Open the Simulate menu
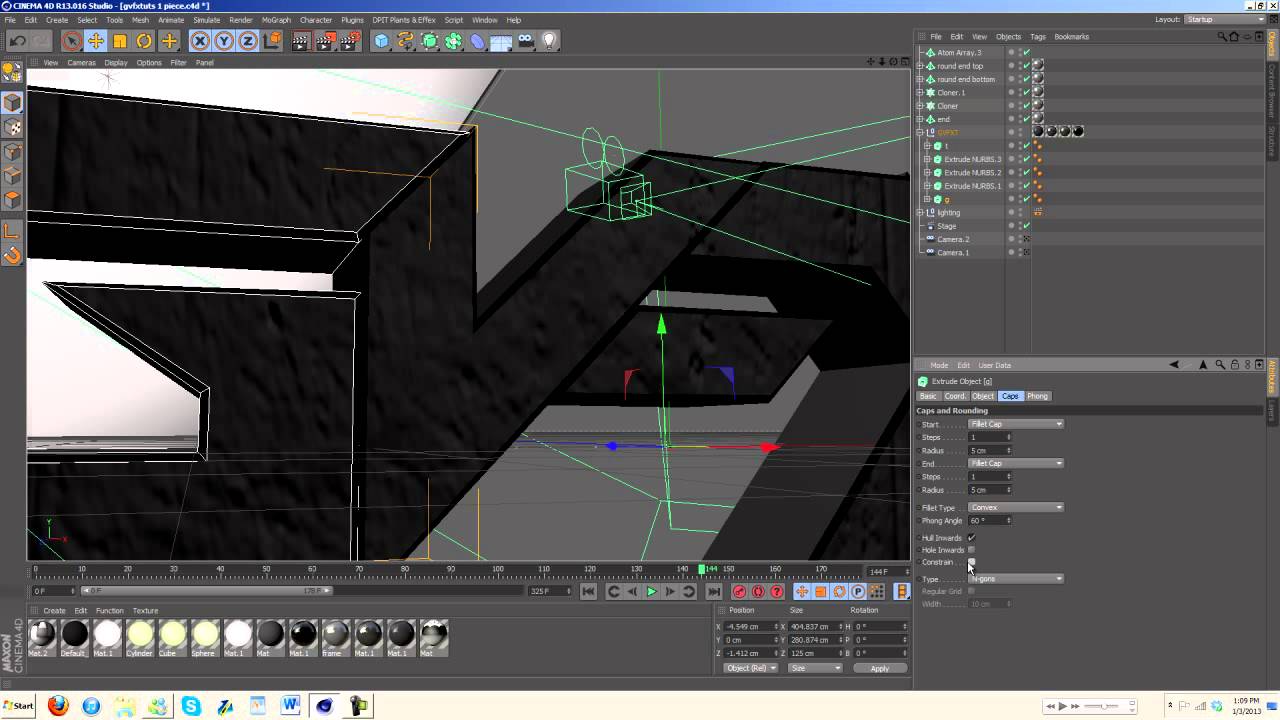 tap(207, 20)
